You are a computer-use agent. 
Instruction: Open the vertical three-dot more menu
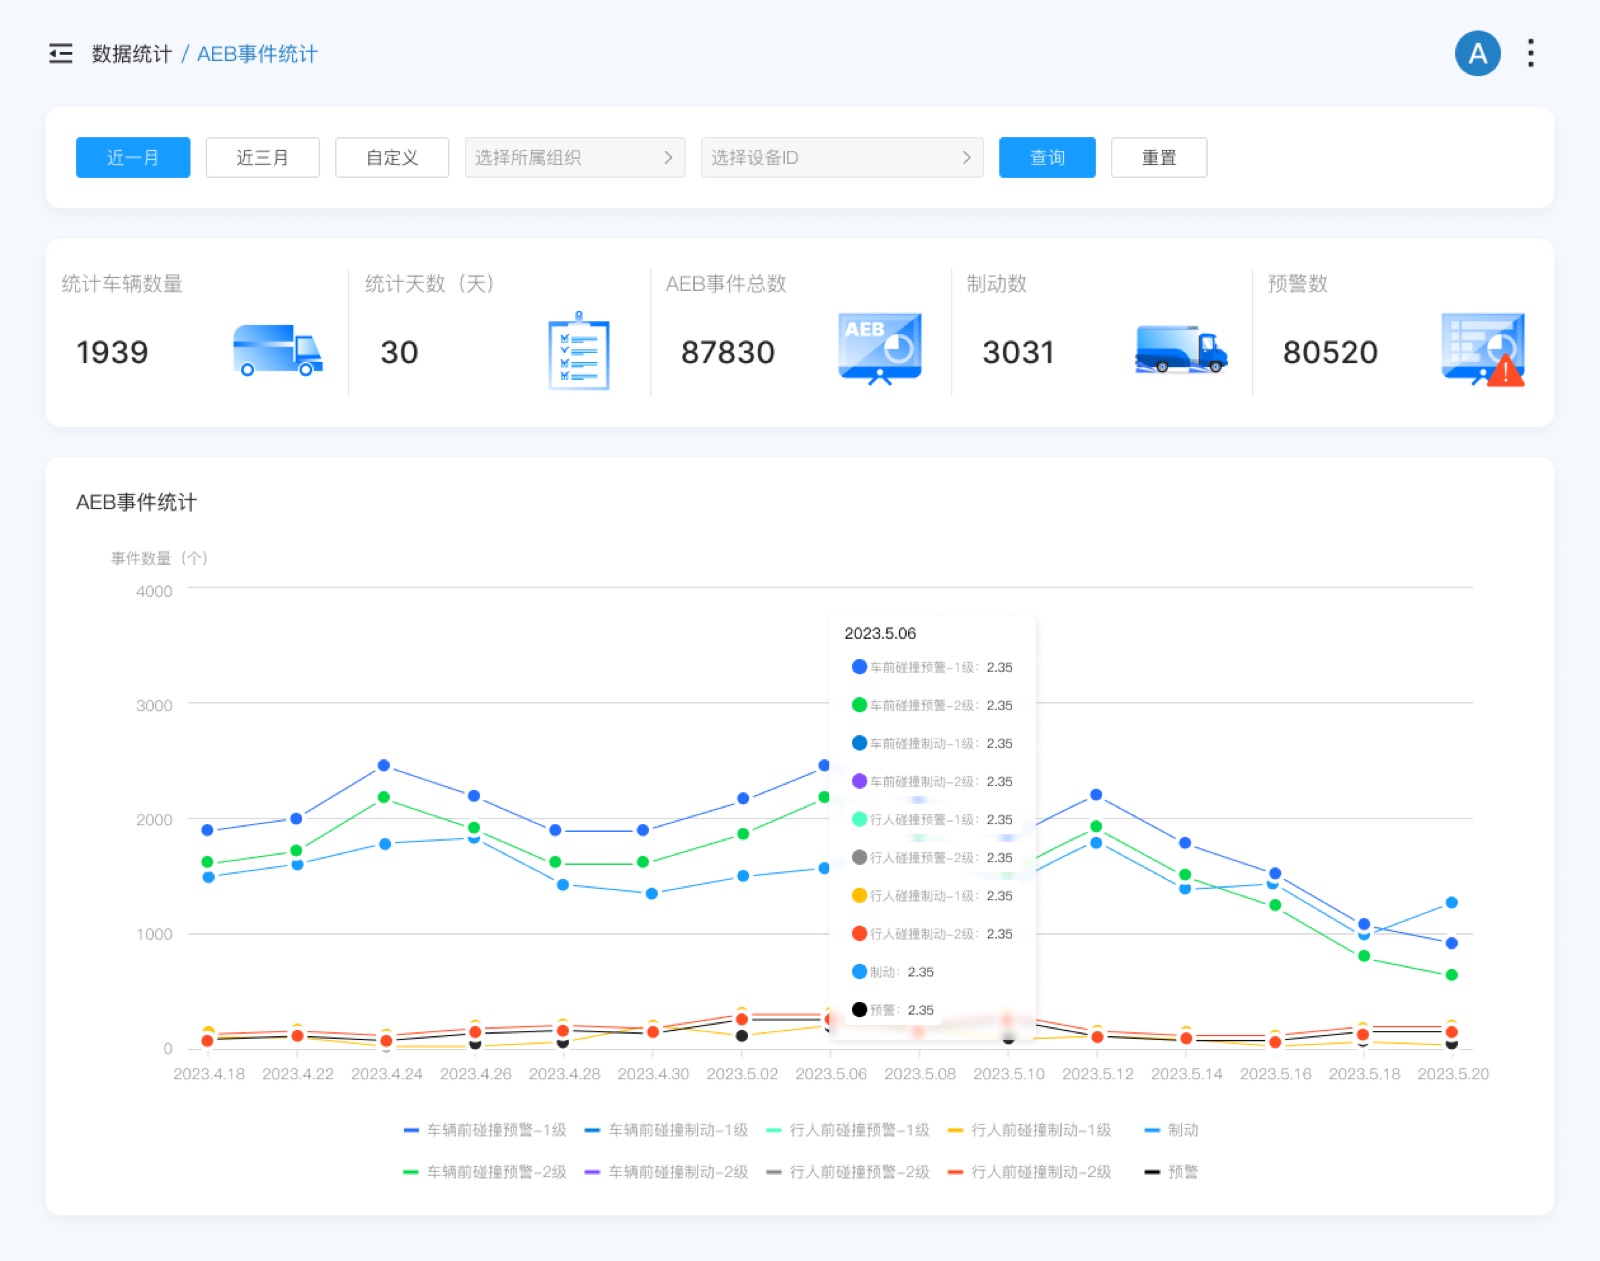tap(1531, 53)
